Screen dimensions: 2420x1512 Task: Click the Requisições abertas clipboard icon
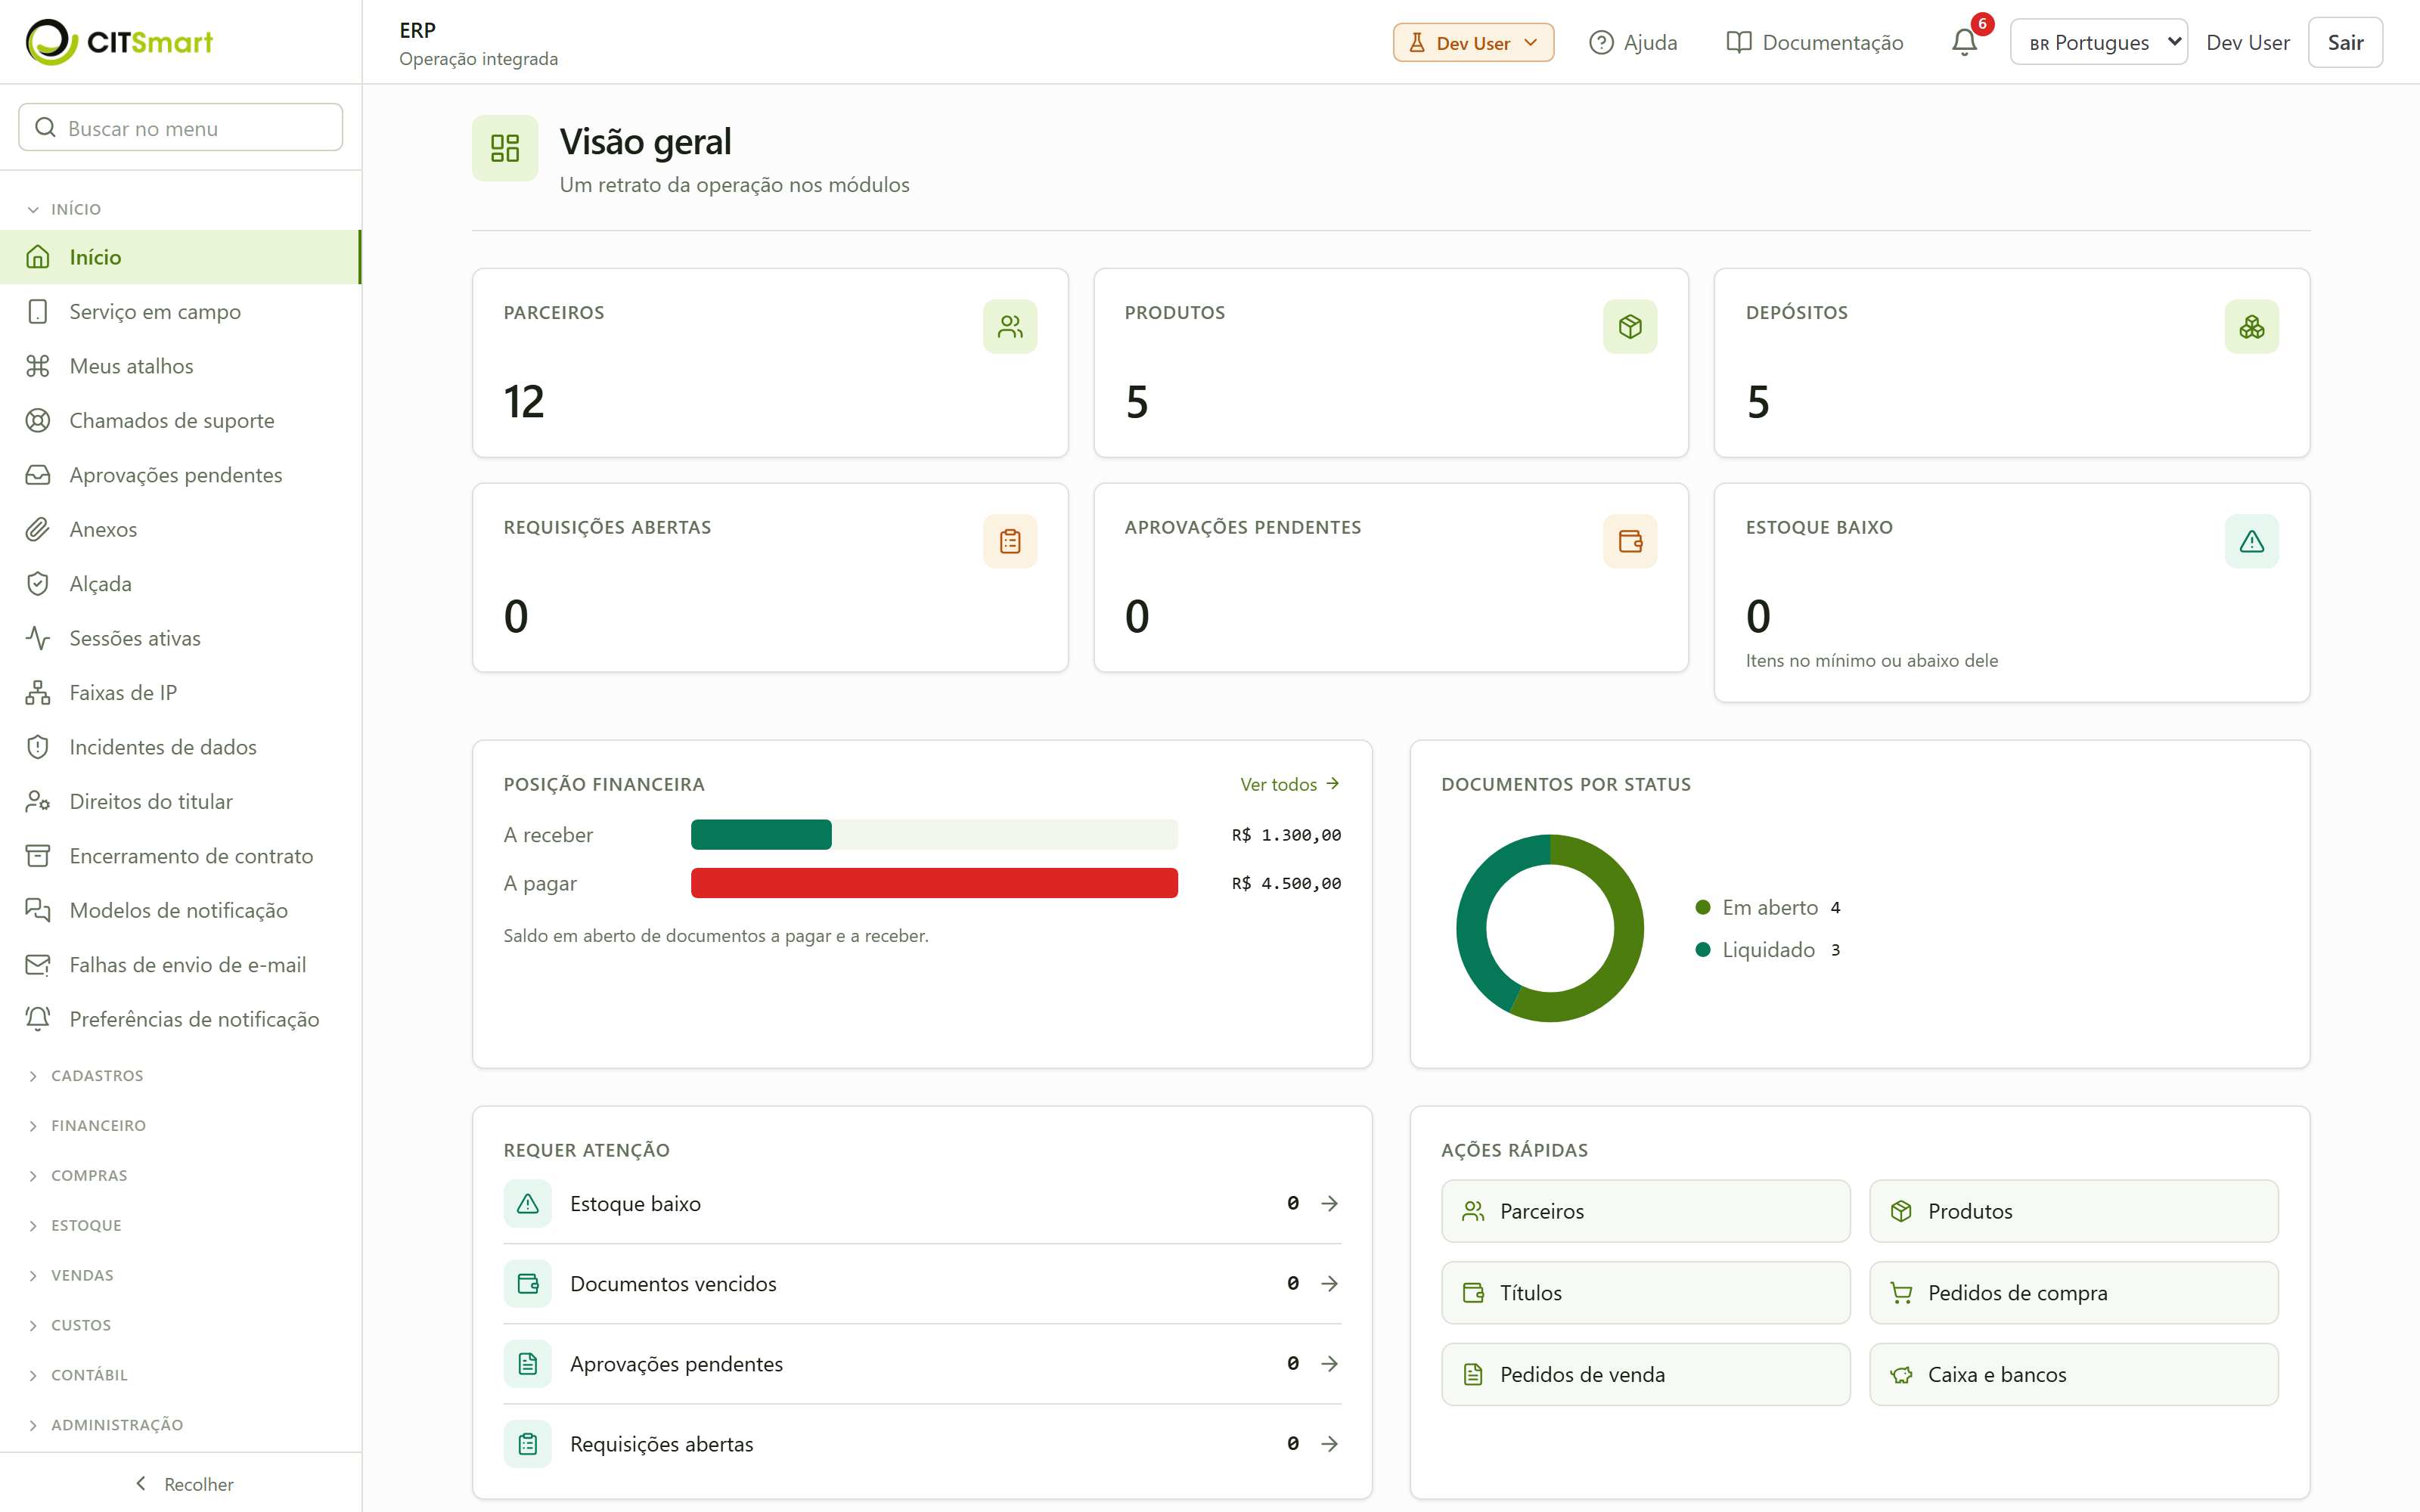click(x=1010, y=541)
